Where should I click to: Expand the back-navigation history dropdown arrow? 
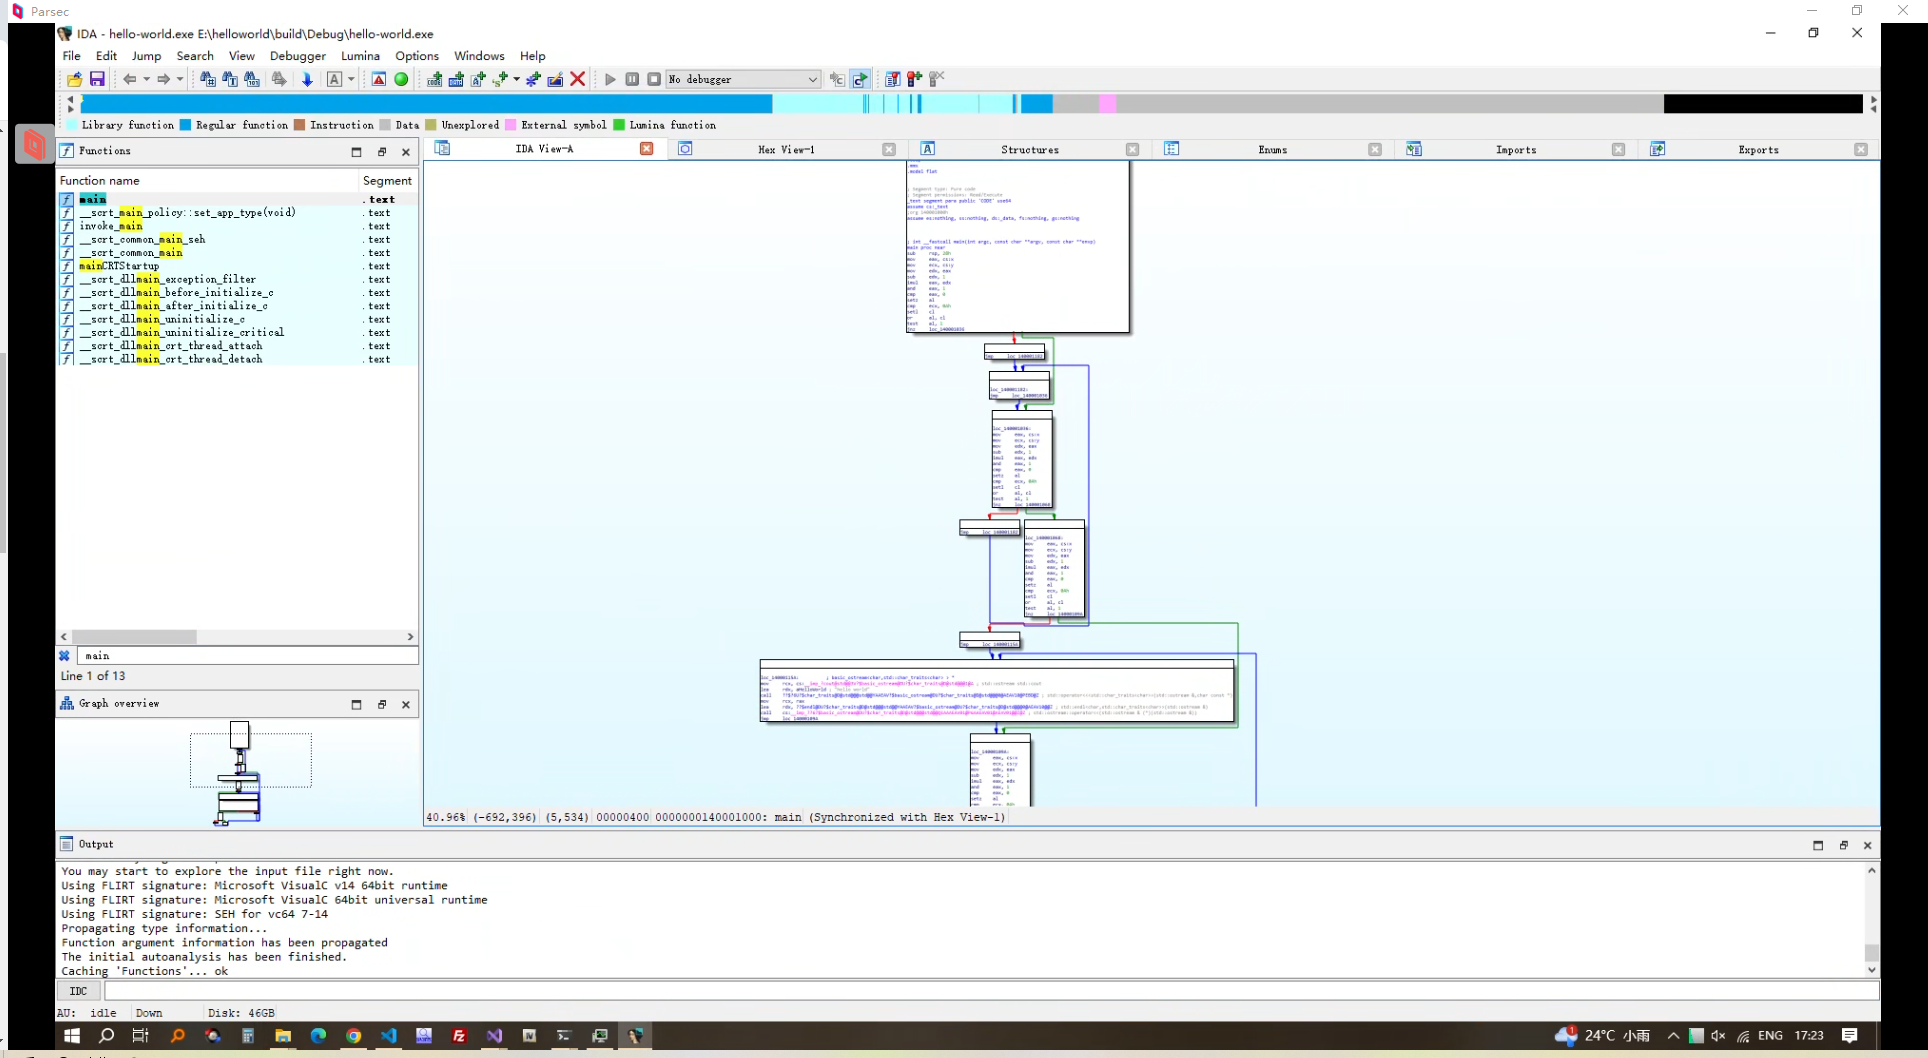click(x=146, y=79)
